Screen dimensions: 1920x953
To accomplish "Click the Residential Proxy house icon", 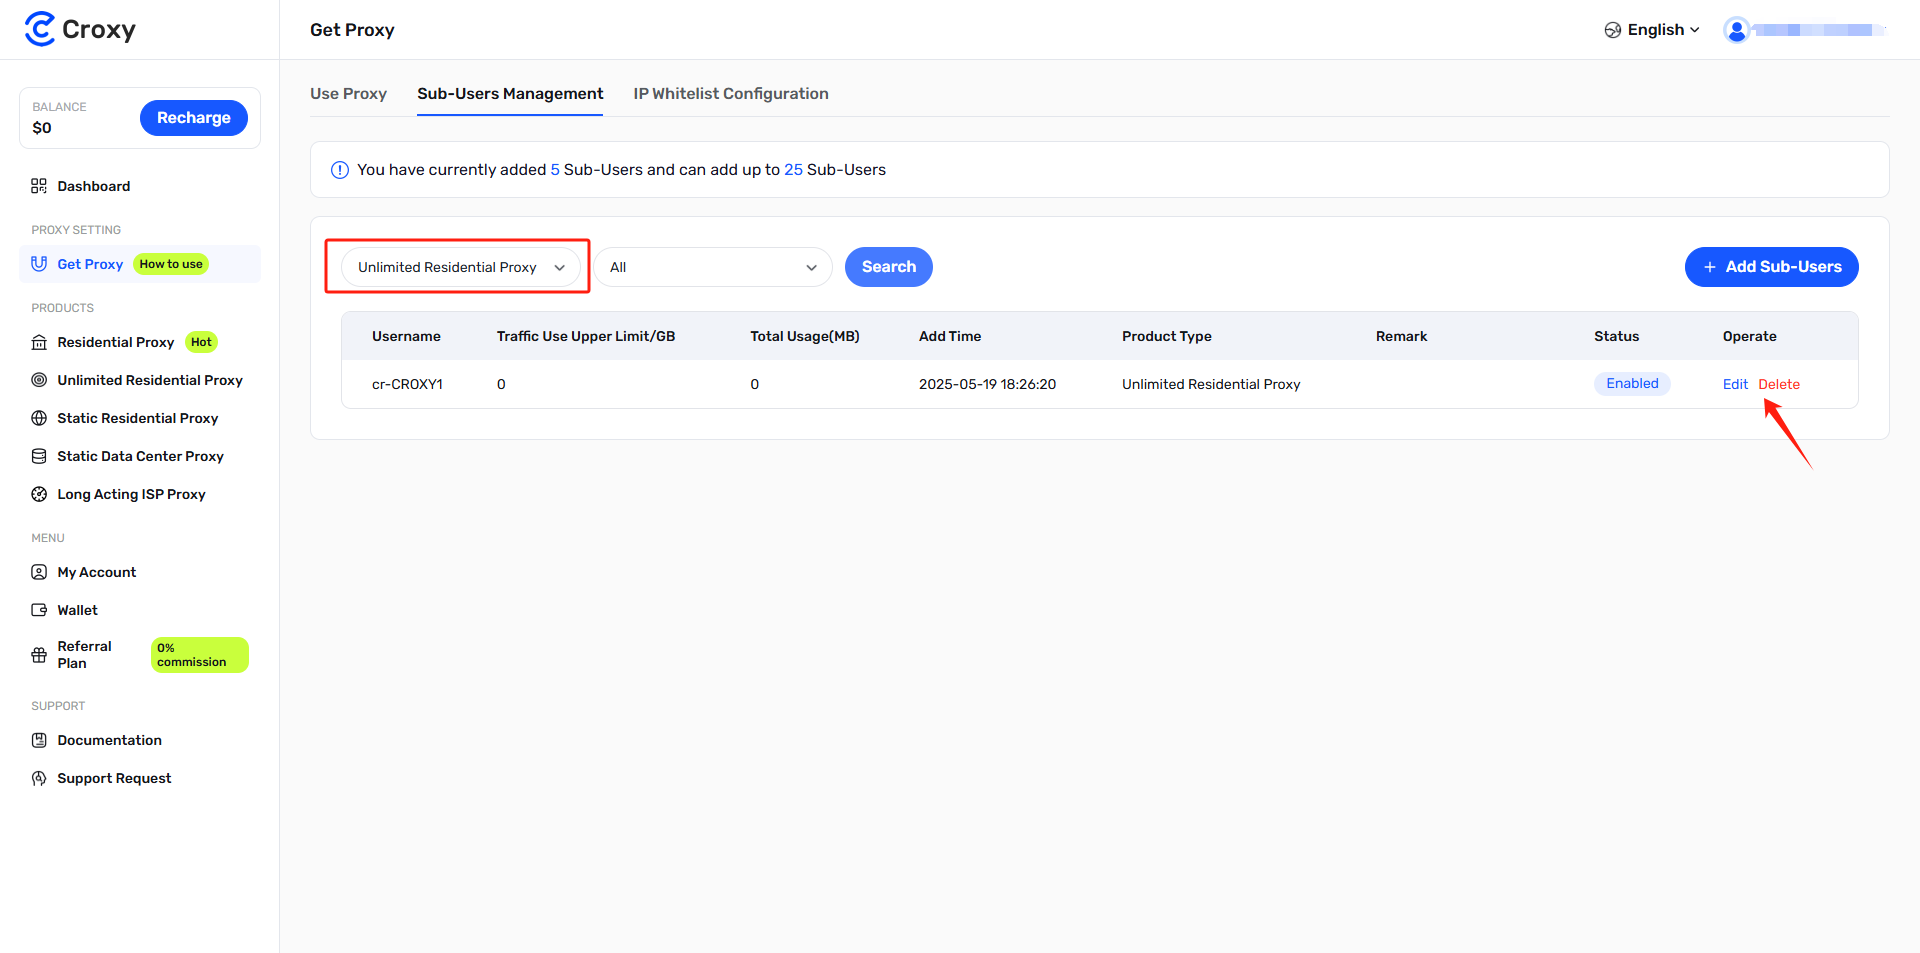I will tap(39, 342).
